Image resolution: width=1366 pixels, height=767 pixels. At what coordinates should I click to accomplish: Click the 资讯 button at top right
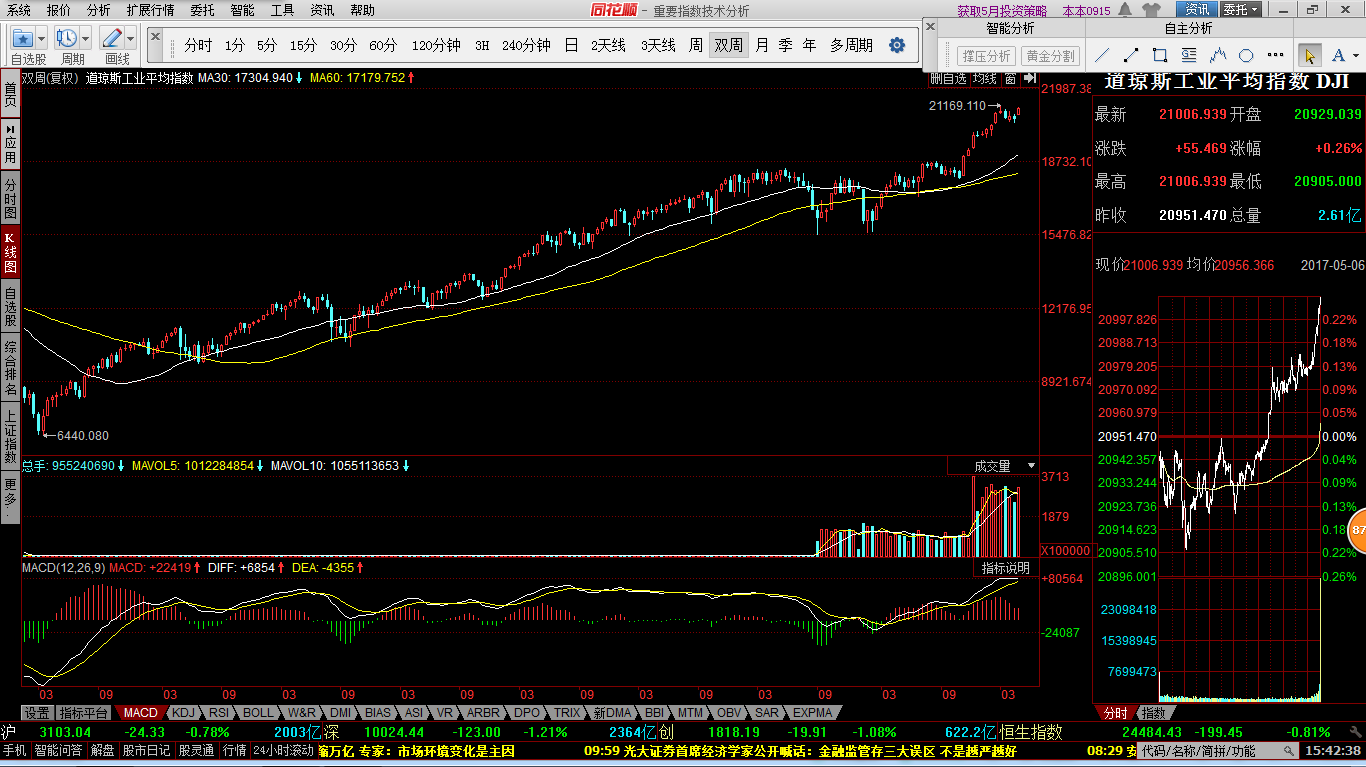click(1197, 10)
